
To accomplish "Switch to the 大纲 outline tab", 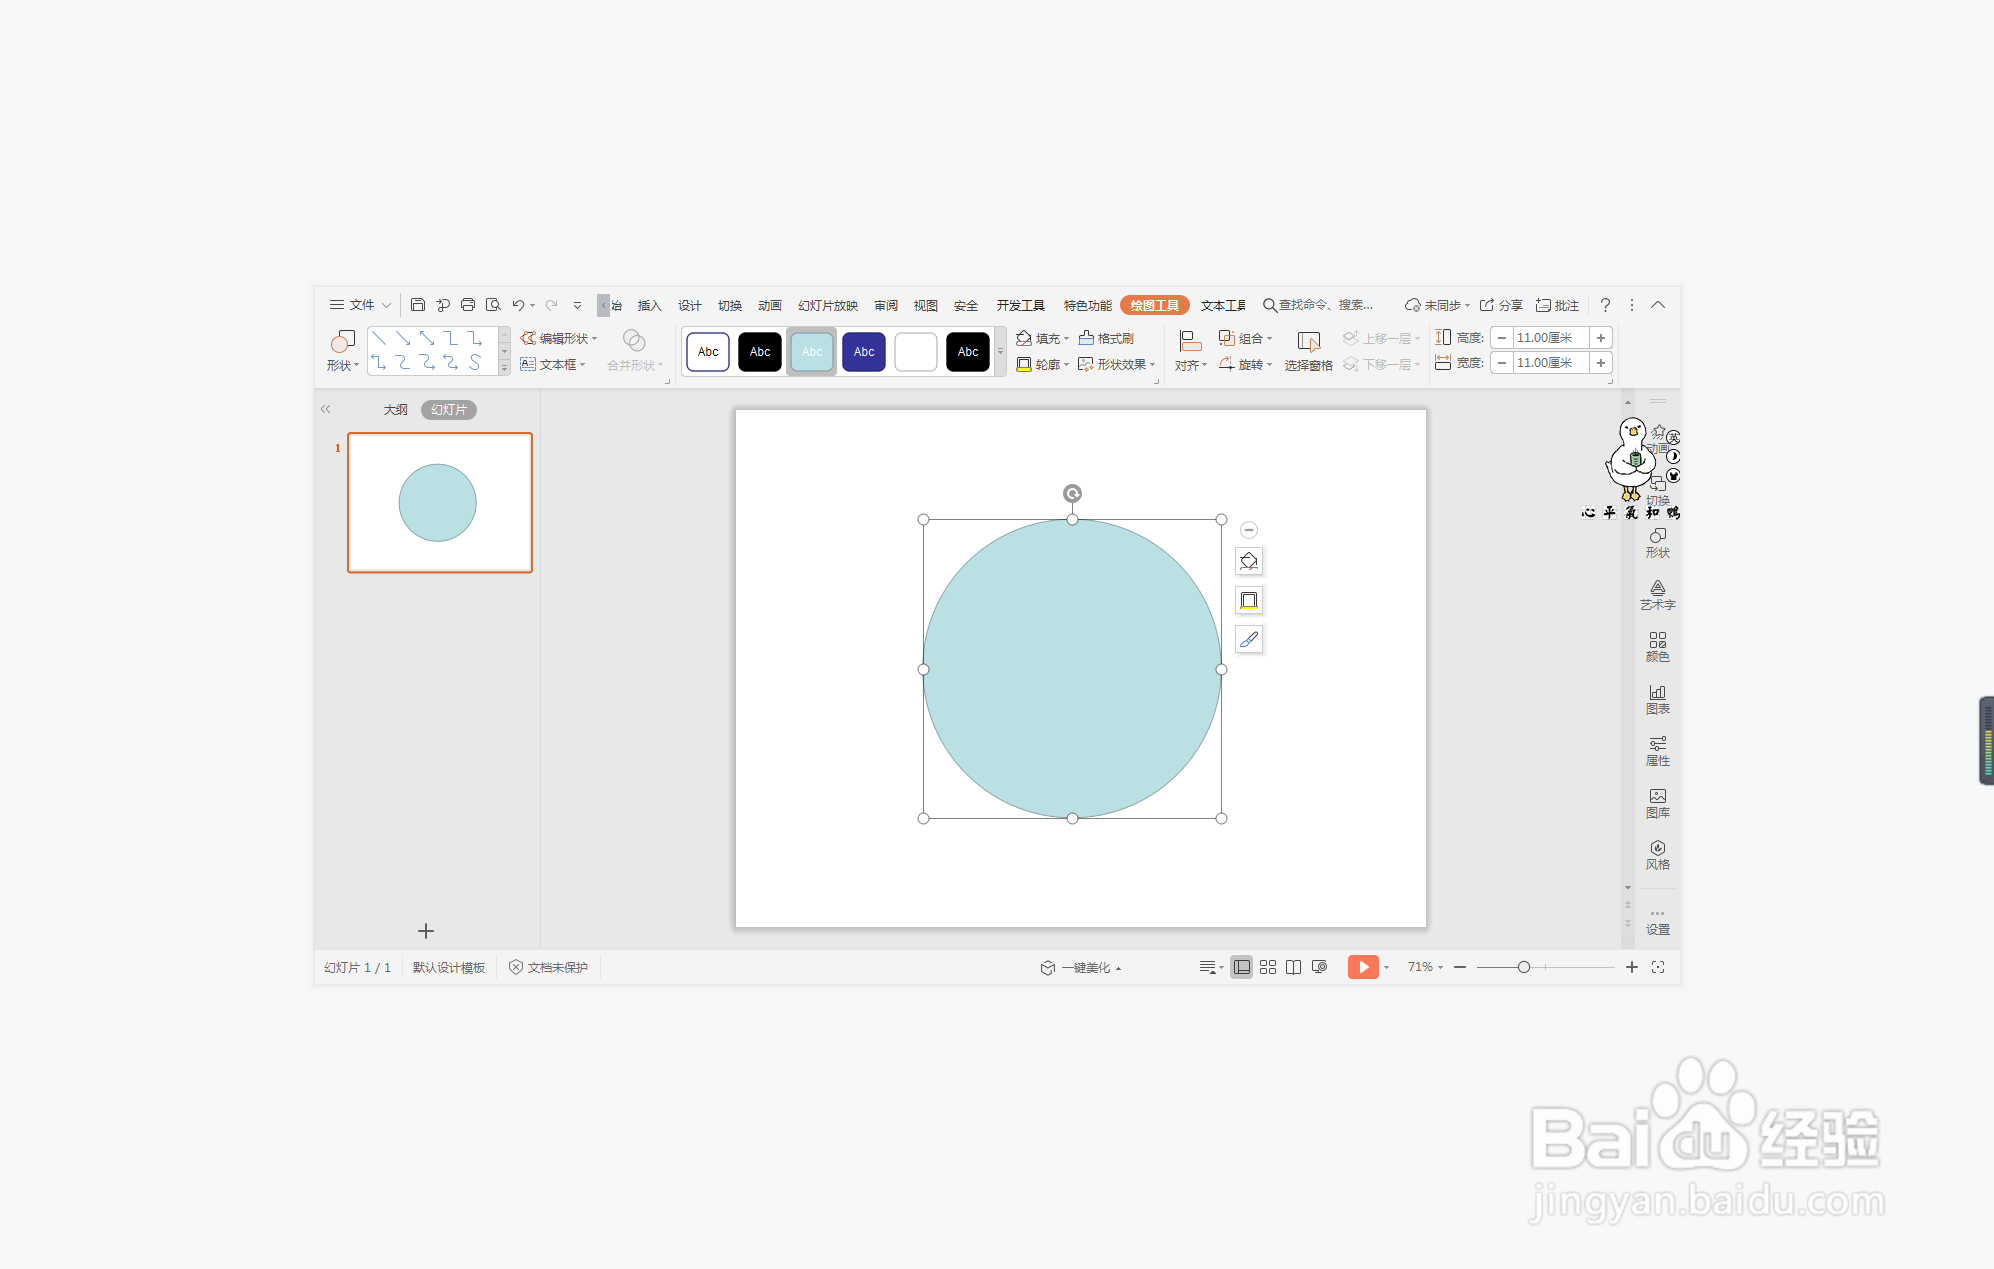I will 396,410.
